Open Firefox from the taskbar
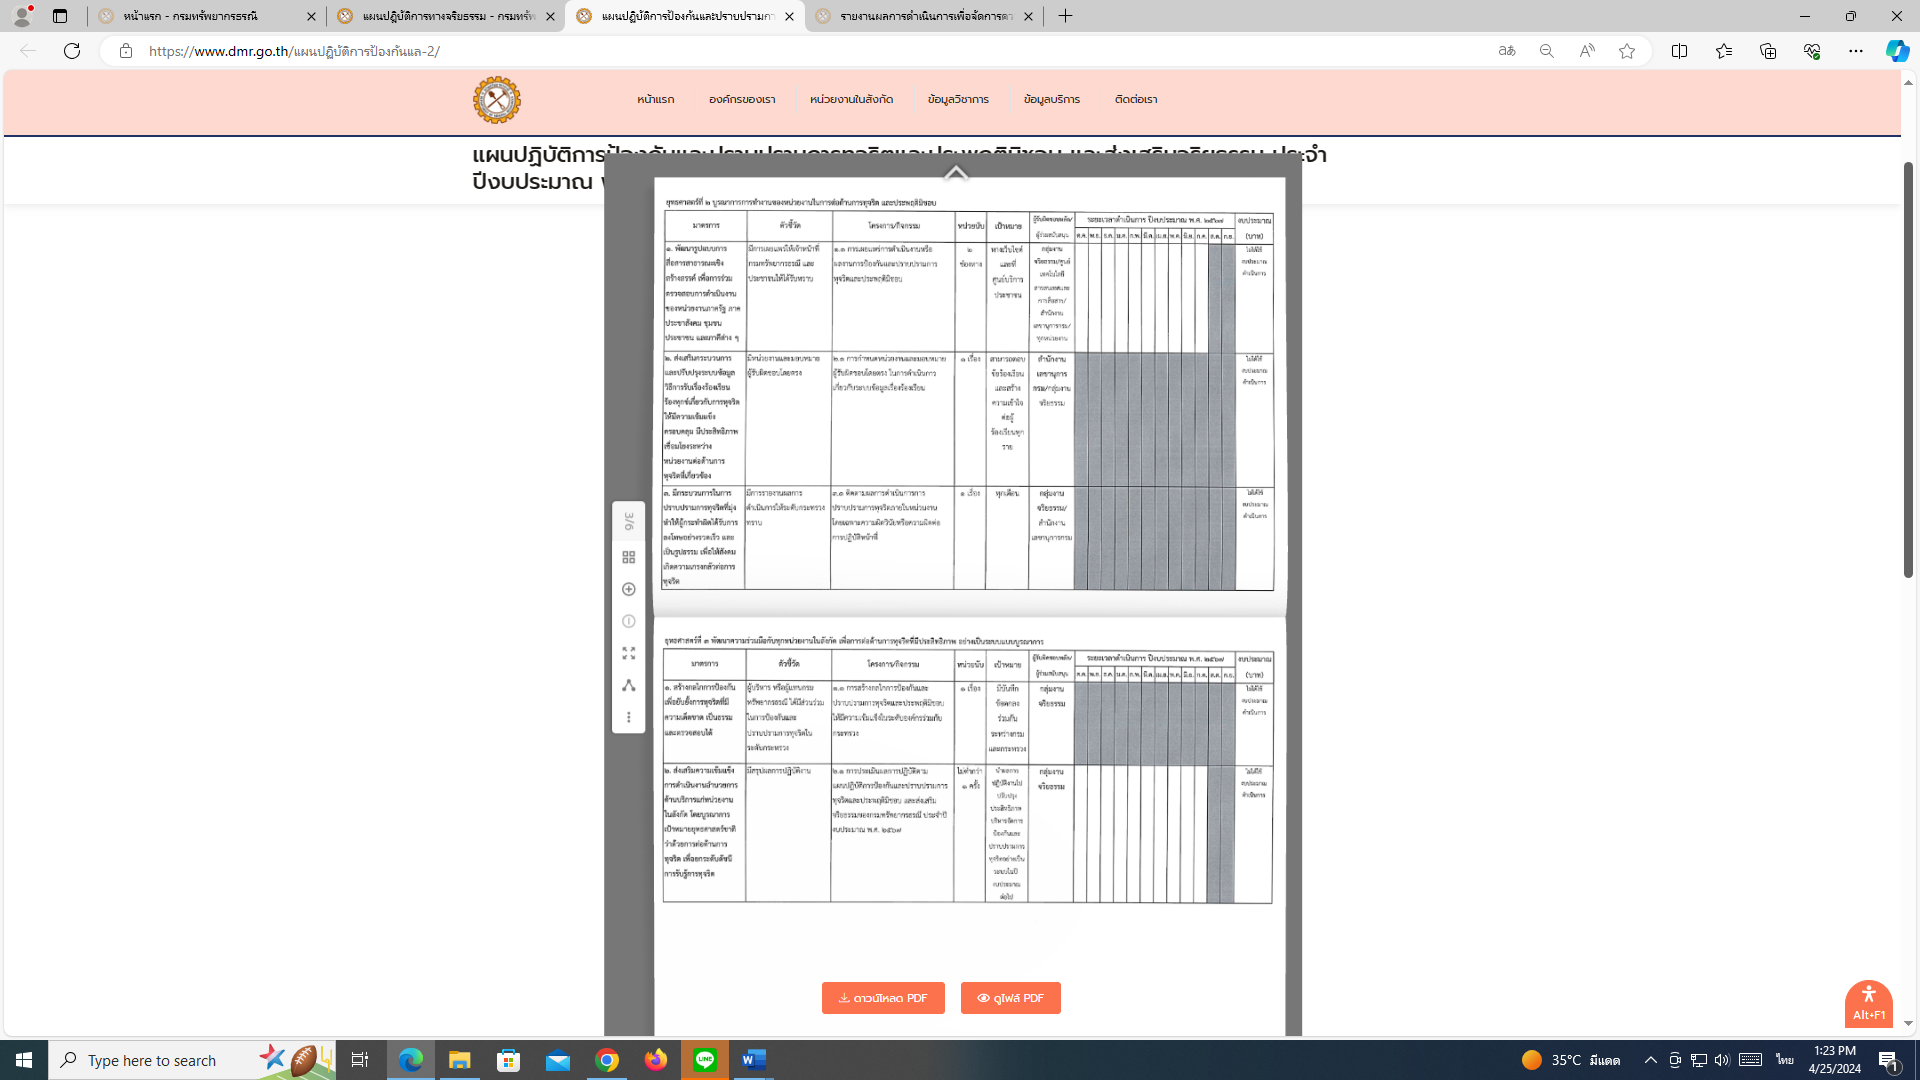1920x1080 pixels. click(x=656, y=1060)
